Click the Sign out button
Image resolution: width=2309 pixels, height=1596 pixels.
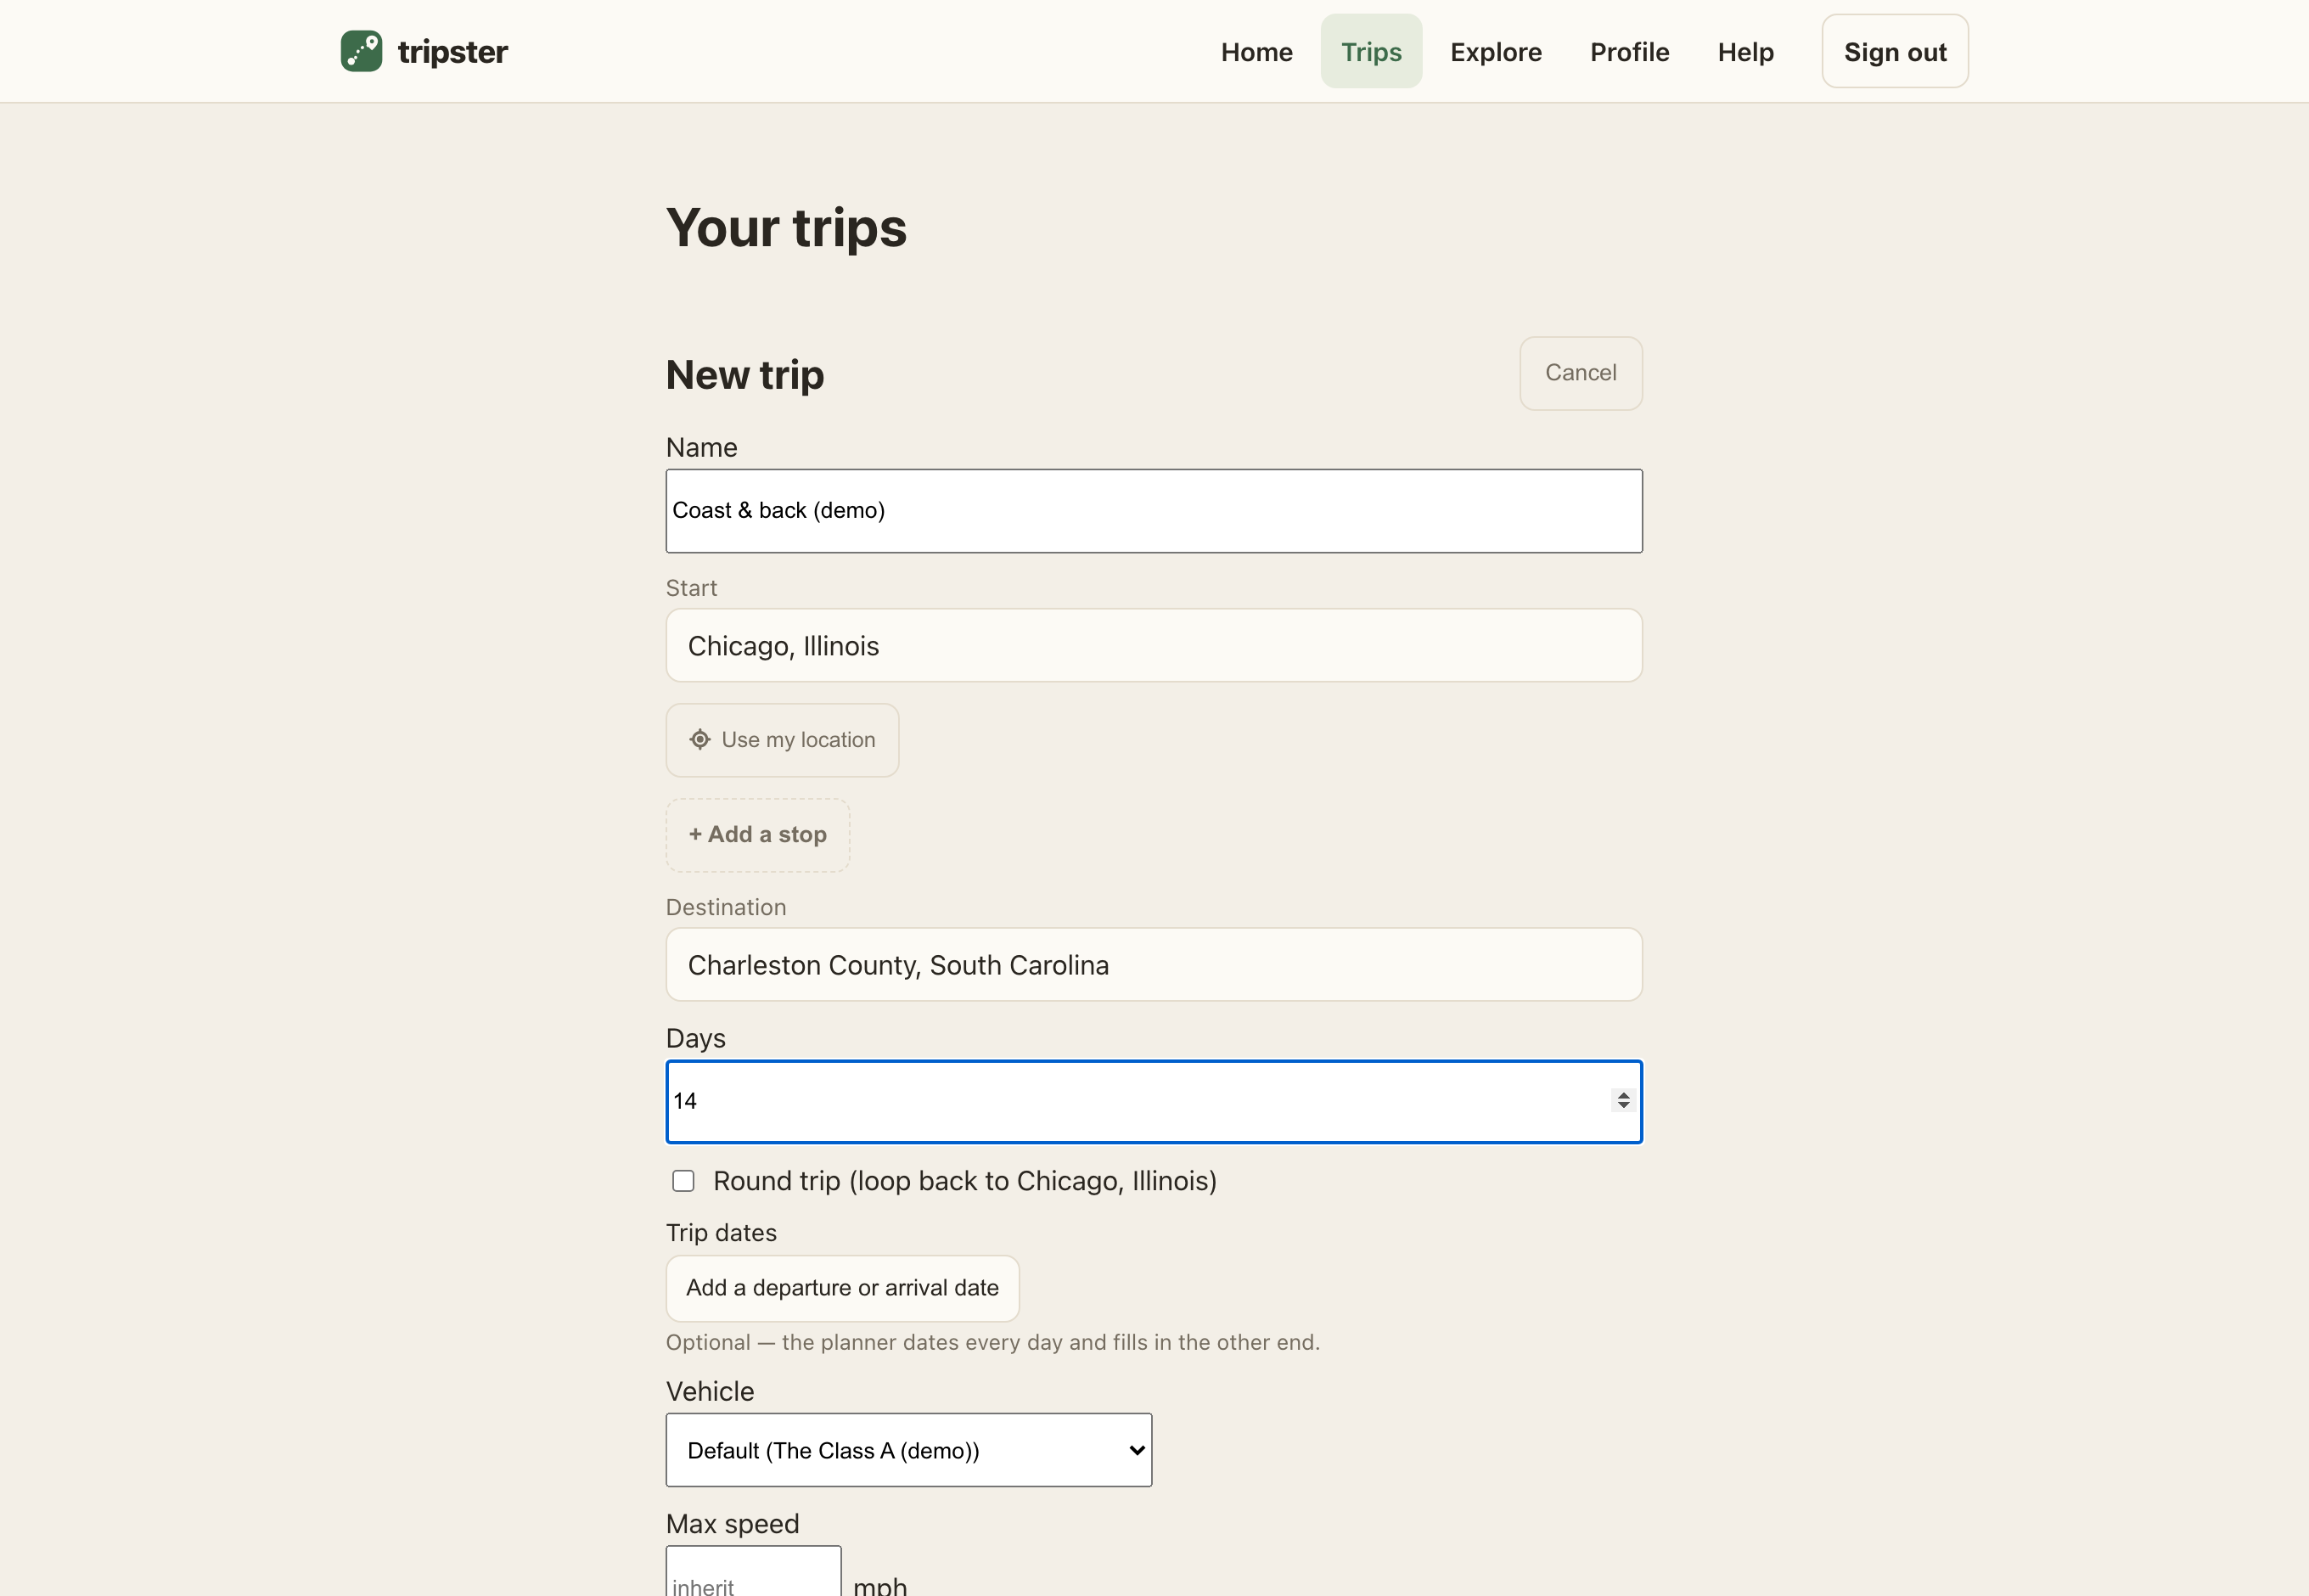[1894, 51]
